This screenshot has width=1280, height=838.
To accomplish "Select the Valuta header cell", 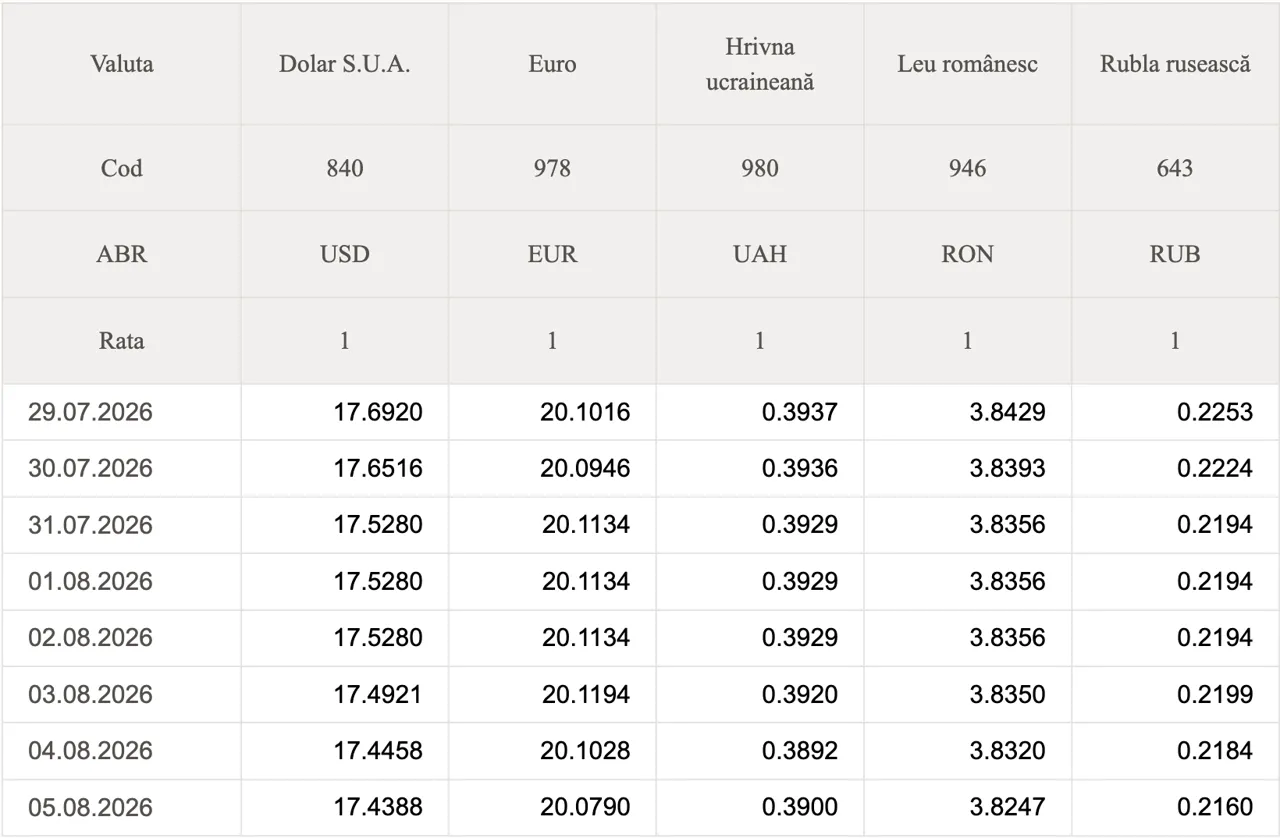I will click(121, 64).
